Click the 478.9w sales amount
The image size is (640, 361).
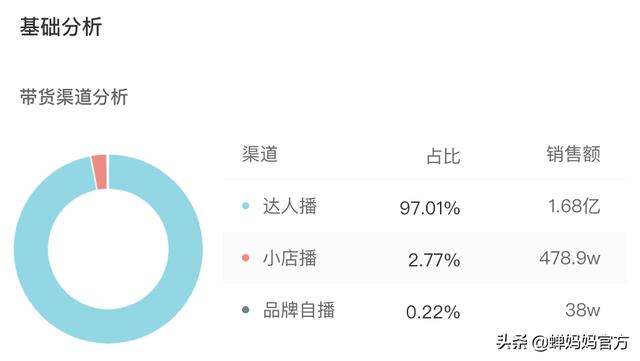tap(570, 258)
